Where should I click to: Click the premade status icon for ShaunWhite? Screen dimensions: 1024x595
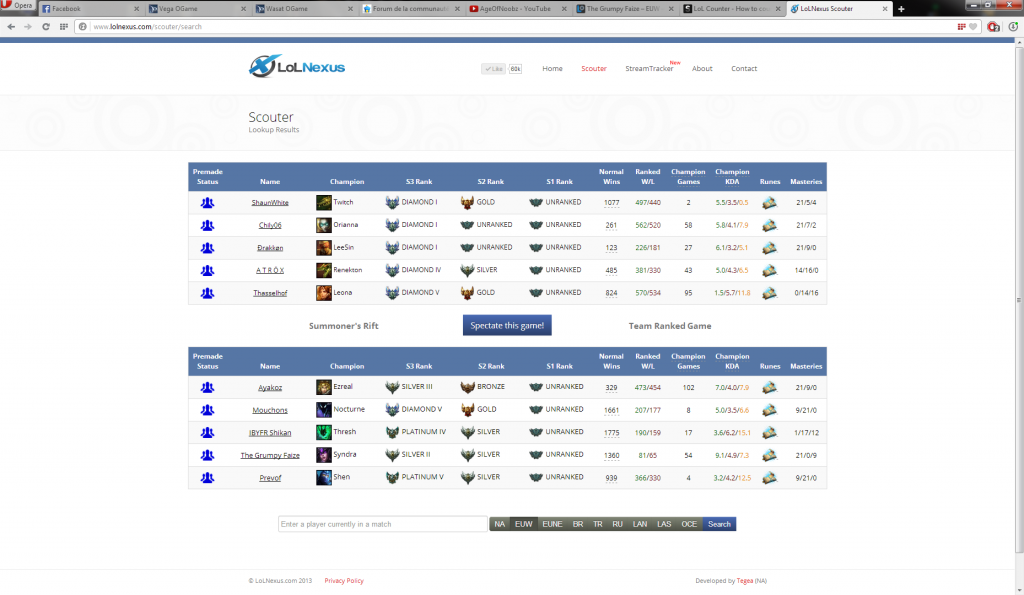point(207,202)
